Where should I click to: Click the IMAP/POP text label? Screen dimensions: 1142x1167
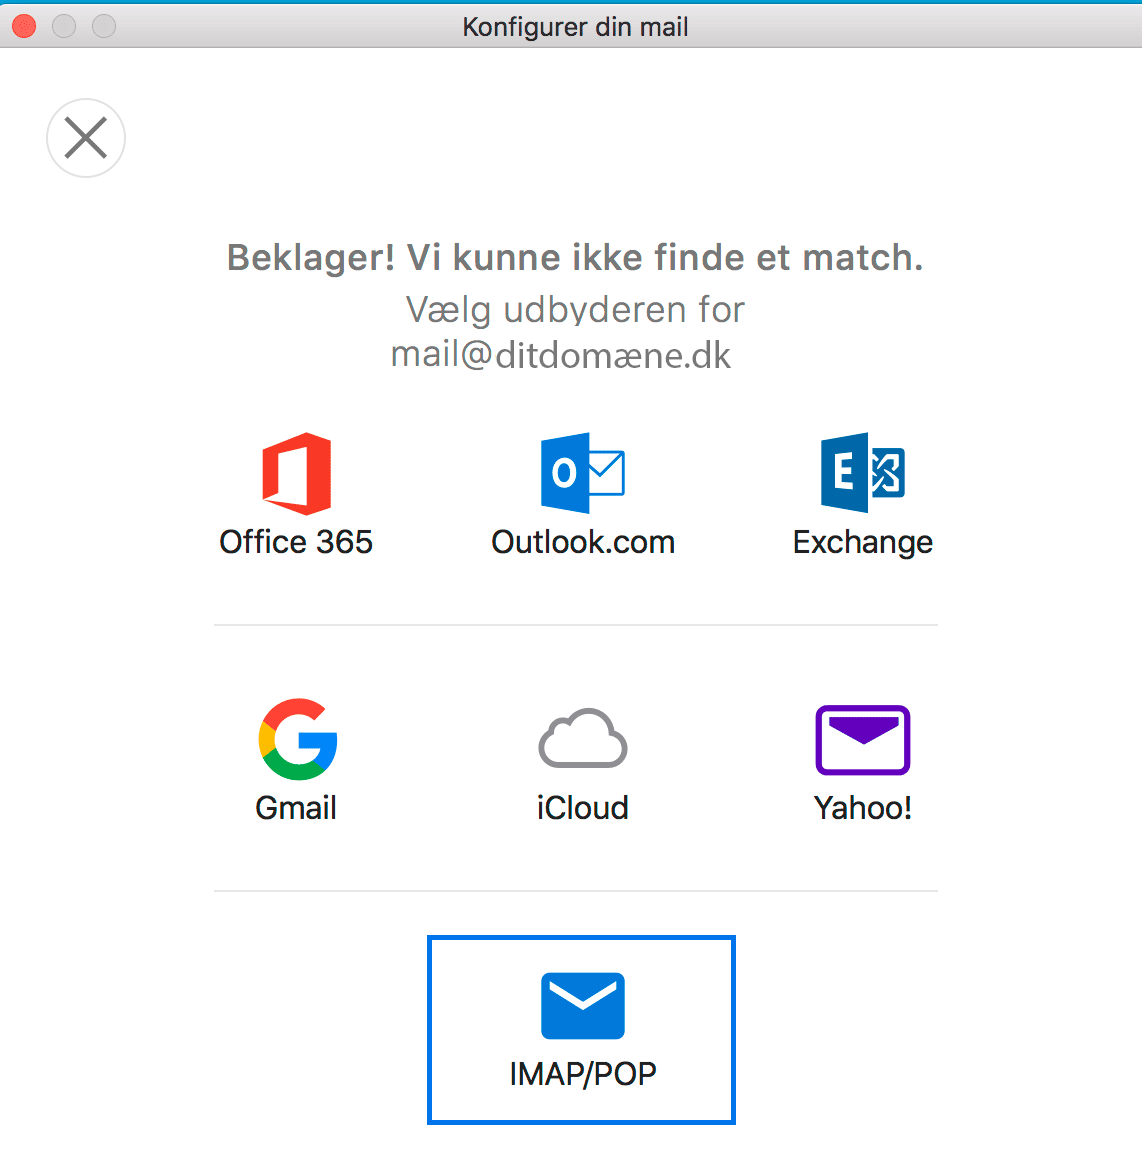tap(583, 1074)
